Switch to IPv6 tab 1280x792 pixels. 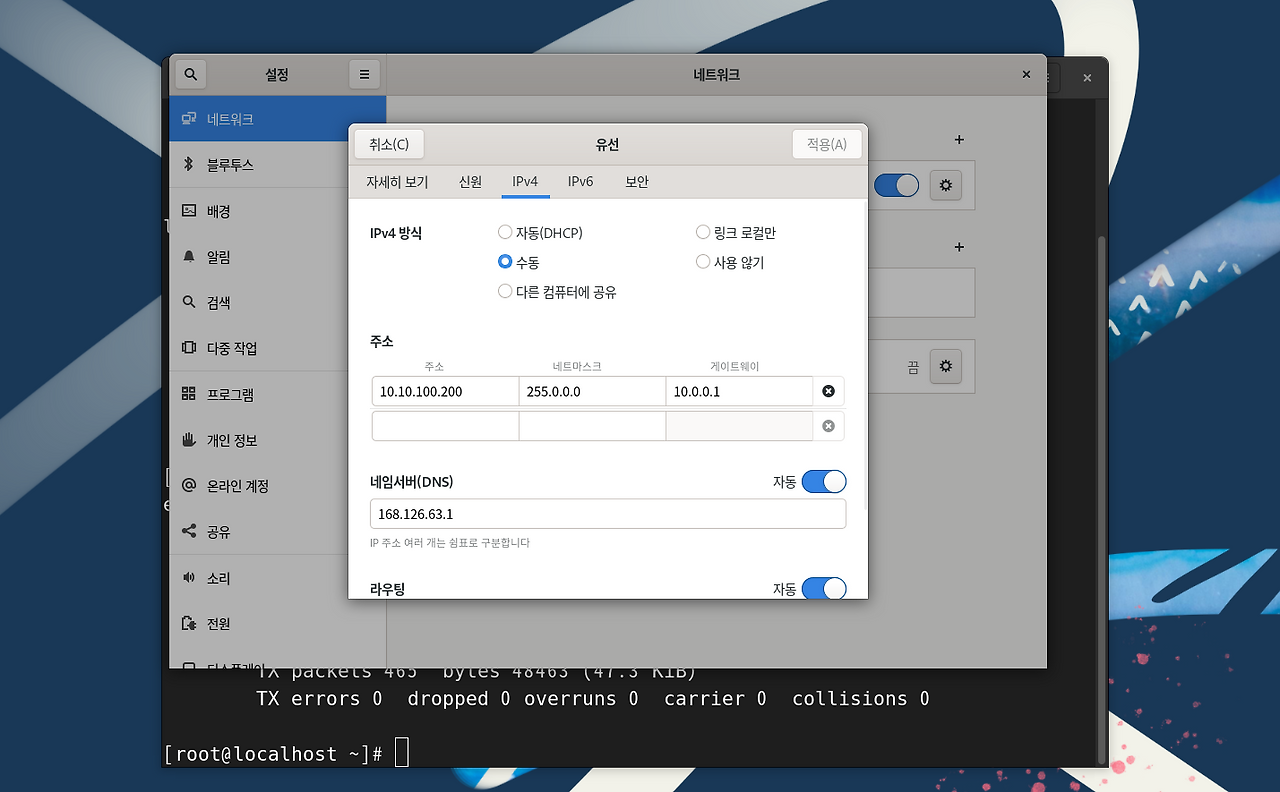point(581,182)
